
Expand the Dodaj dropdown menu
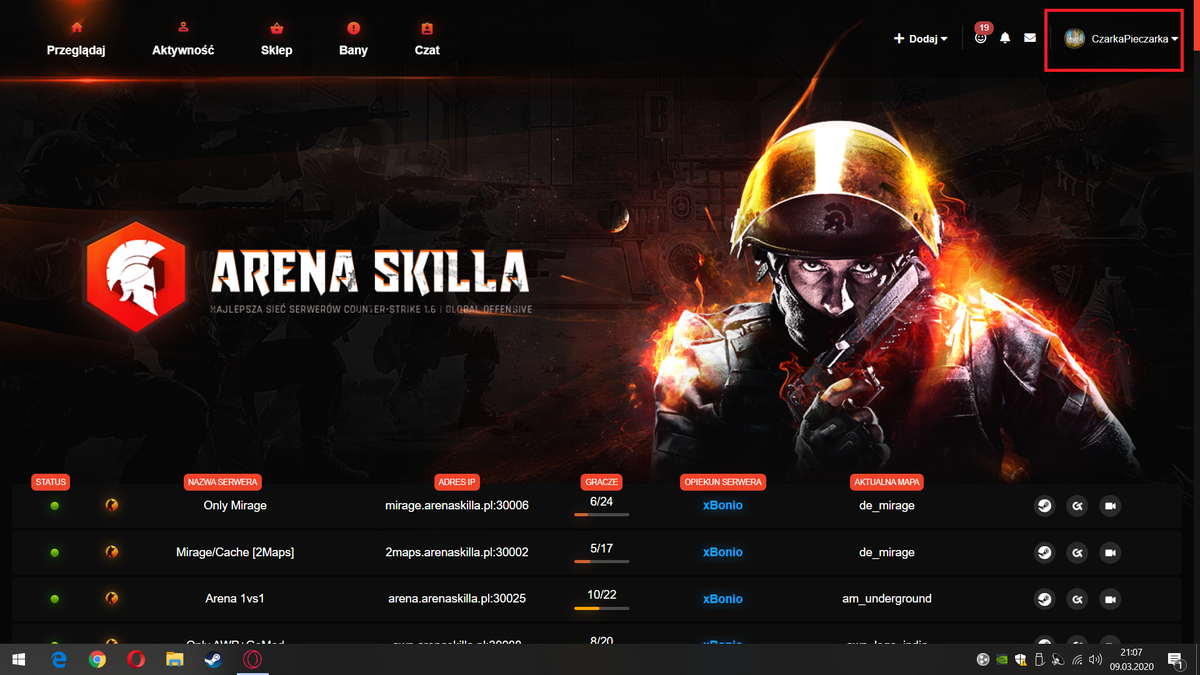920,39
